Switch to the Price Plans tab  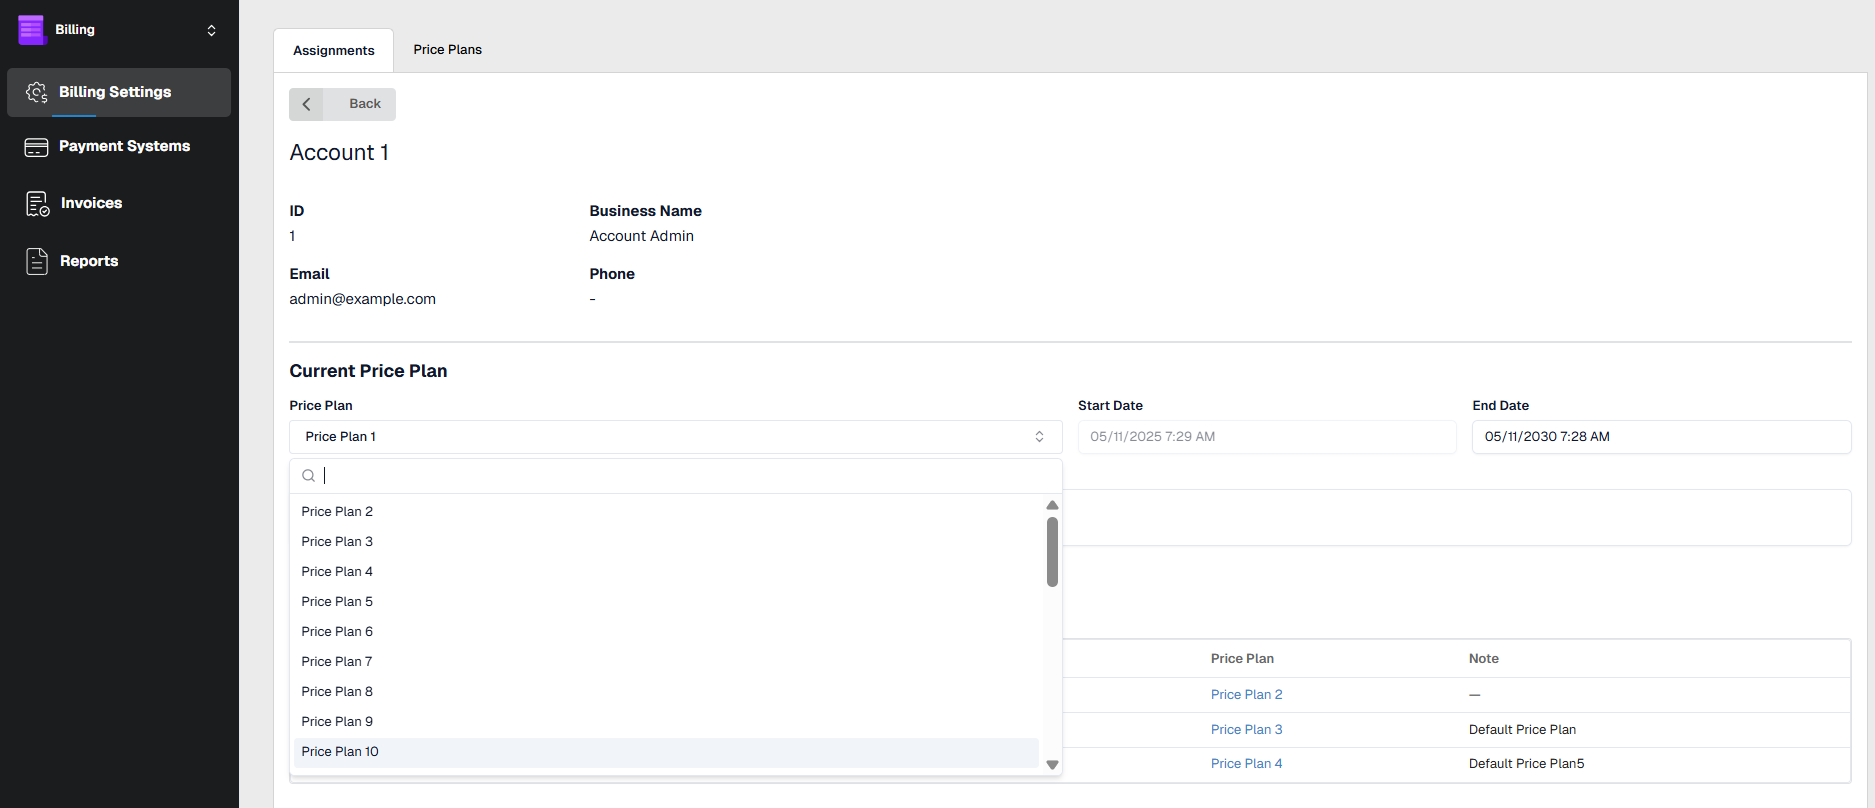[447, 50]
